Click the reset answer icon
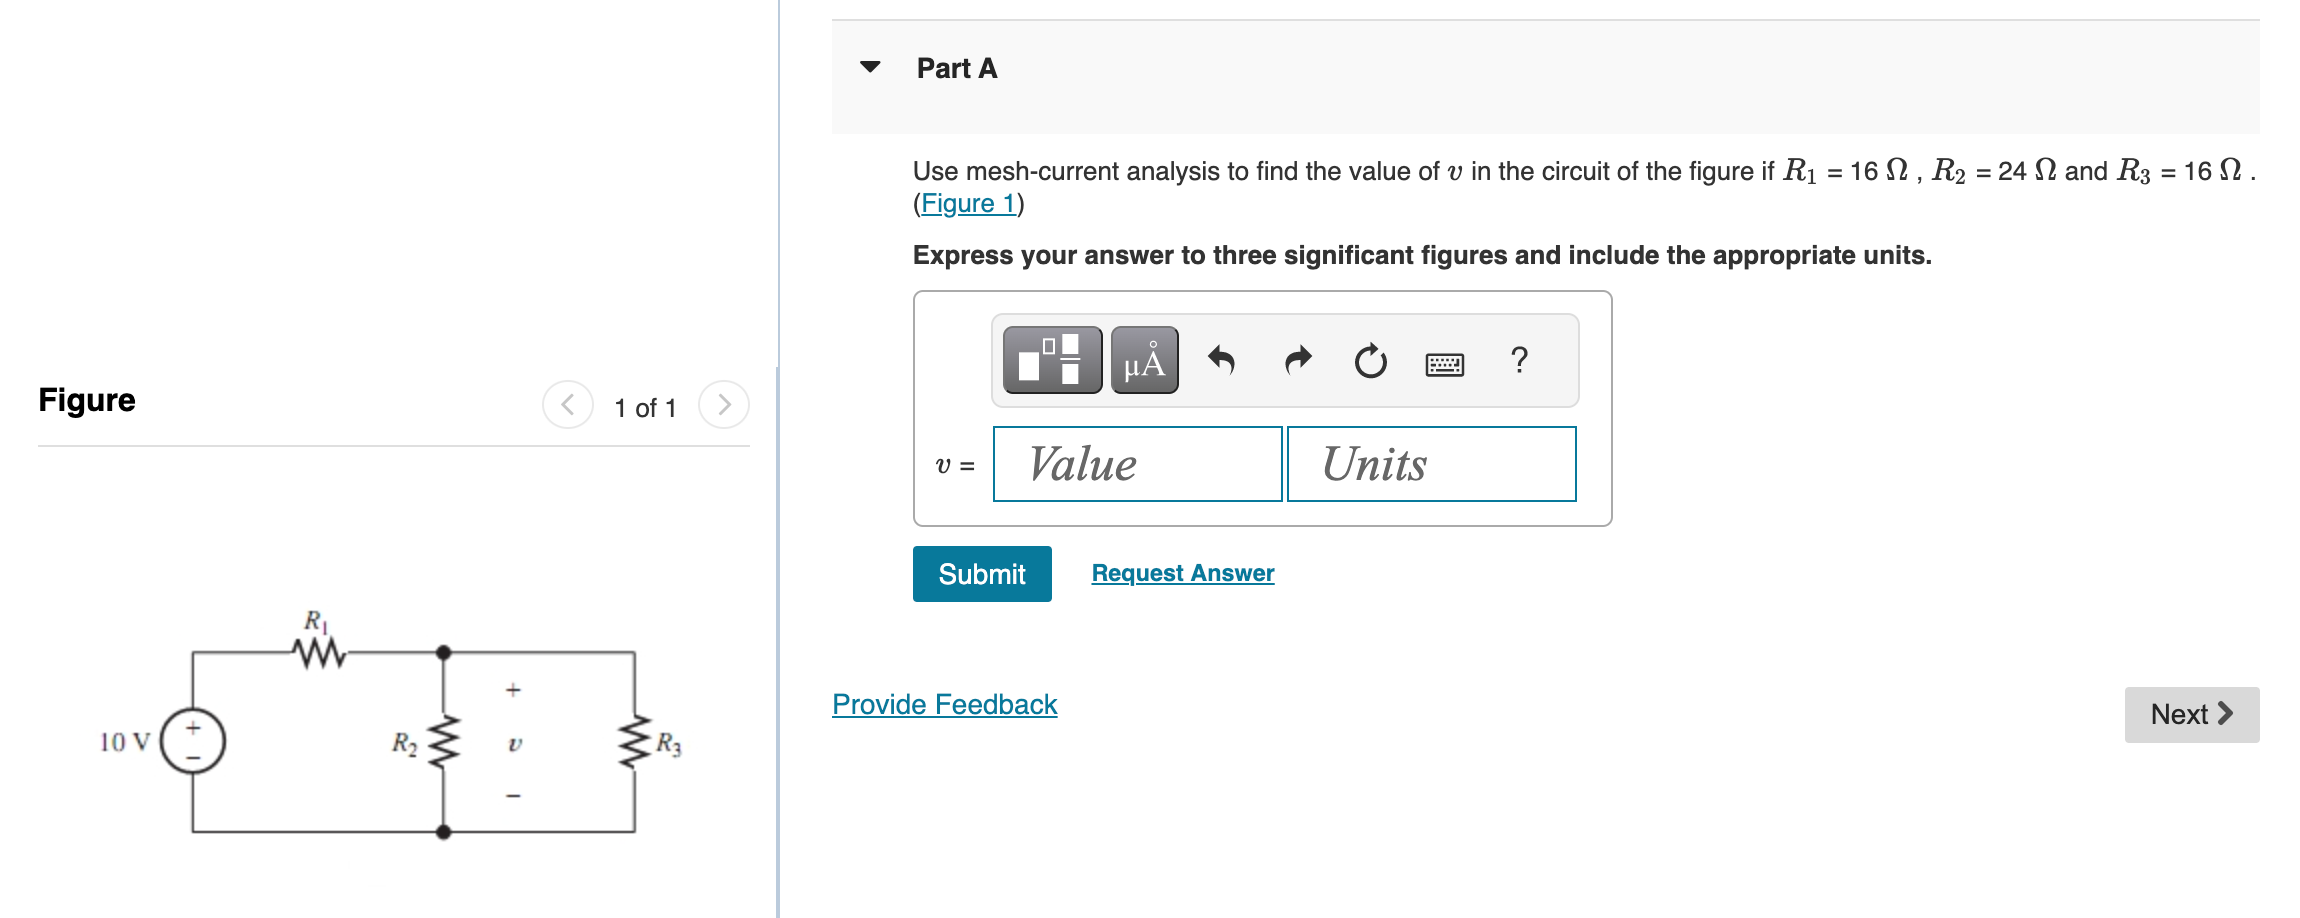The image size is (2300, 918). click(x=1369, y=360)
